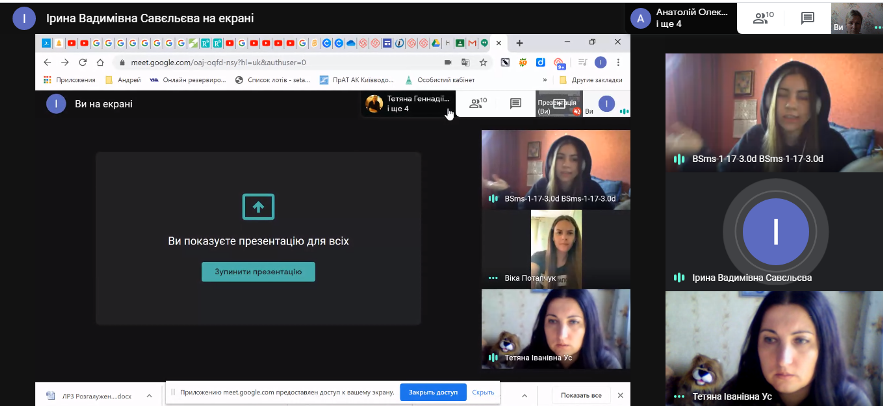Click the browser forward arrow
The height and width of the screenshot is (406, 883).
(65, 63)
